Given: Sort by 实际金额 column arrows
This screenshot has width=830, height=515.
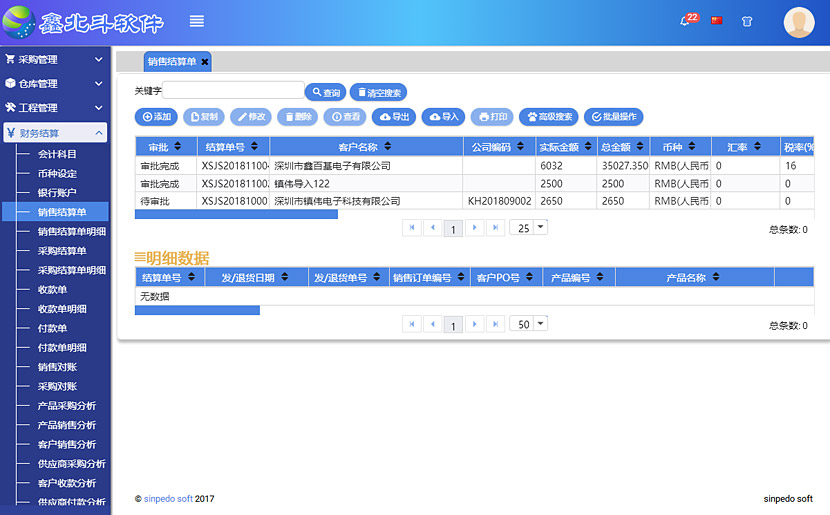Looking at the screenshot, I should click(x=588, y=146).
